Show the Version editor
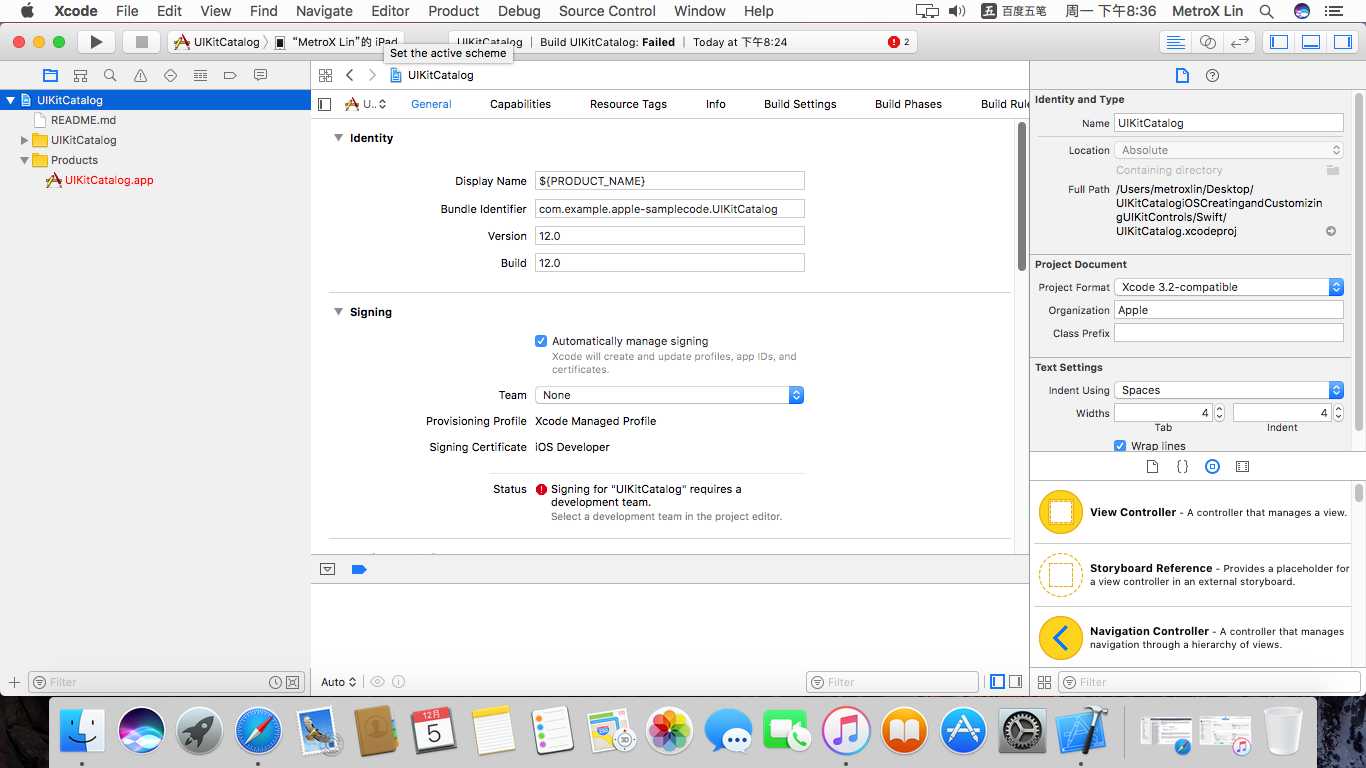The width and height of the screenshot is (1366, 768). point(1240,42)
